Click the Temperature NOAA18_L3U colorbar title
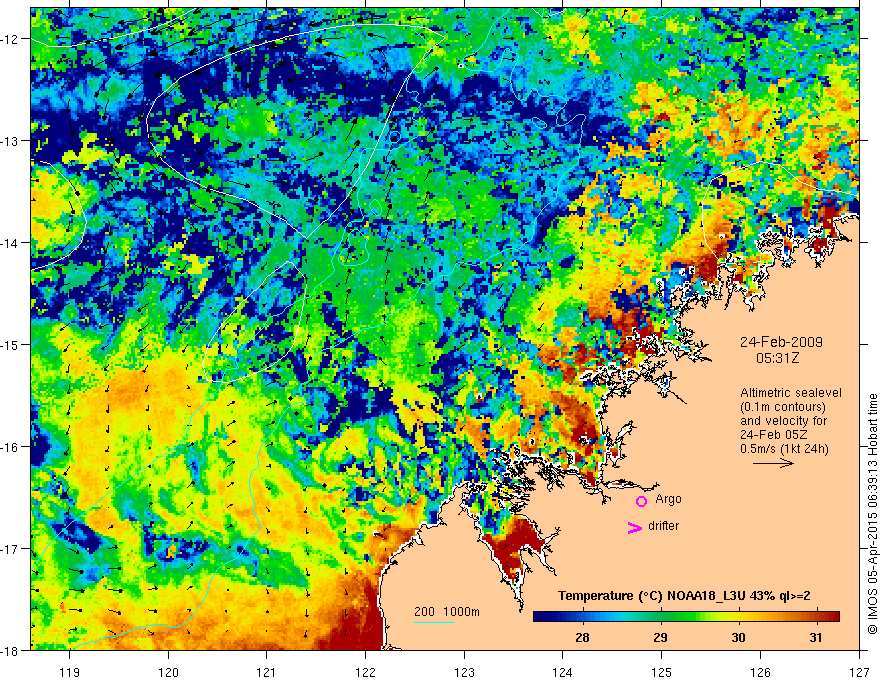The image size is (880, 680). [x=684, y=596]
